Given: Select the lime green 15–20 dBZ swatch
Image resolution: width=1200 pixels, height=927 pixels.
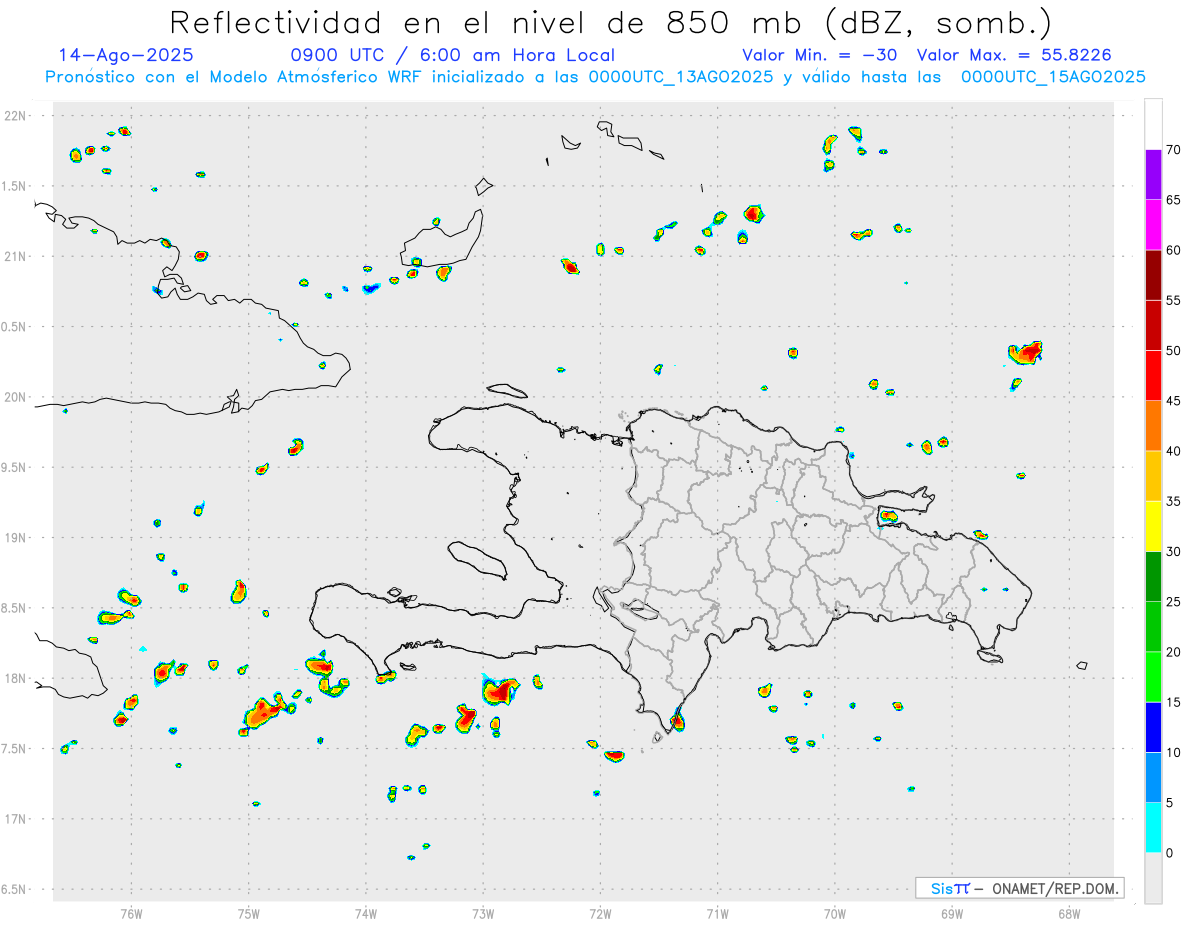Looking at the screenshot, I should [x=1153, y=677].
